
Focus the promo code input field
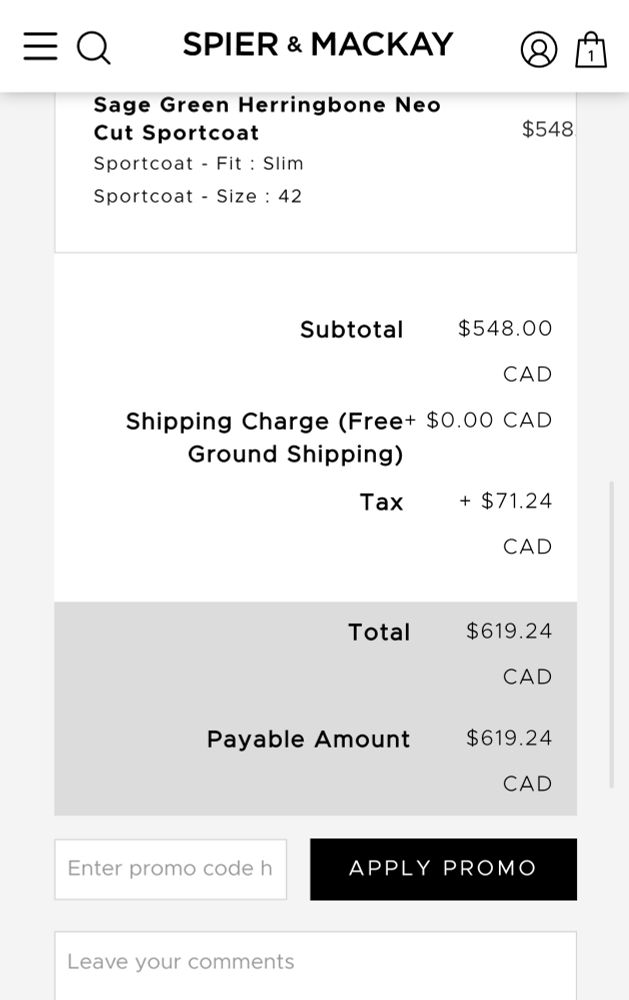(x=170, y=869)
